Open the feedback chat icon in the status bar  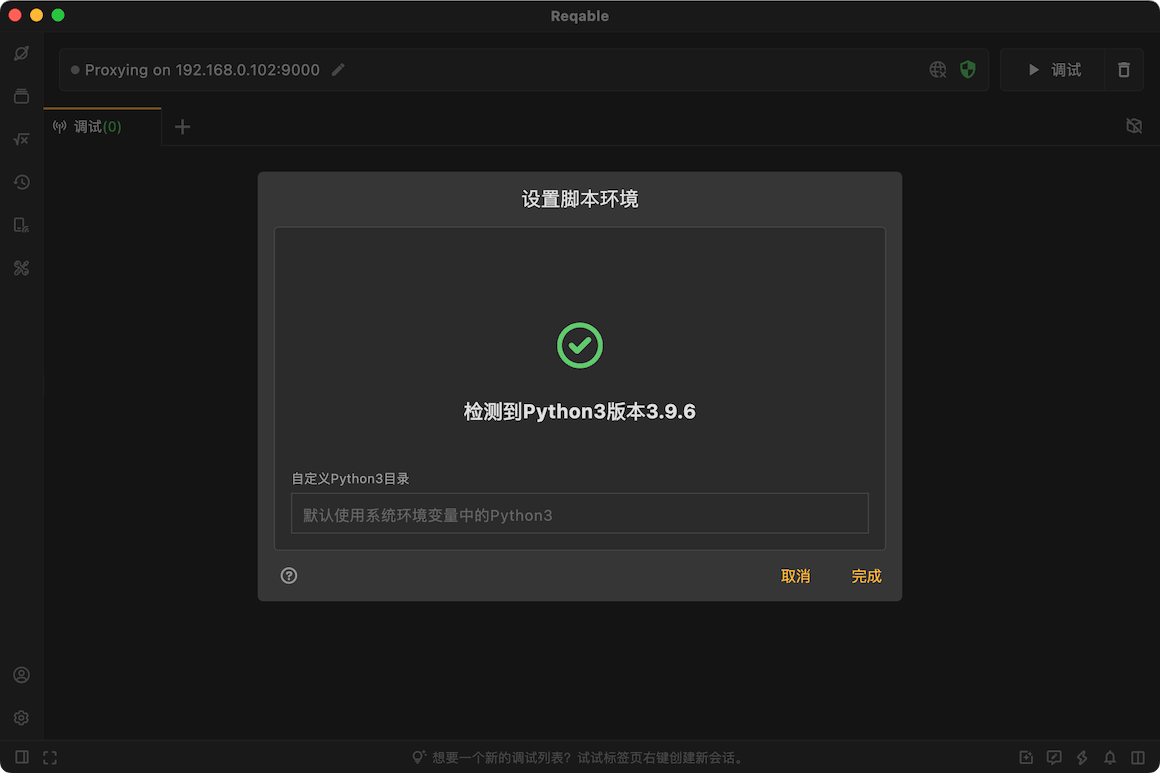point(1053,757)
